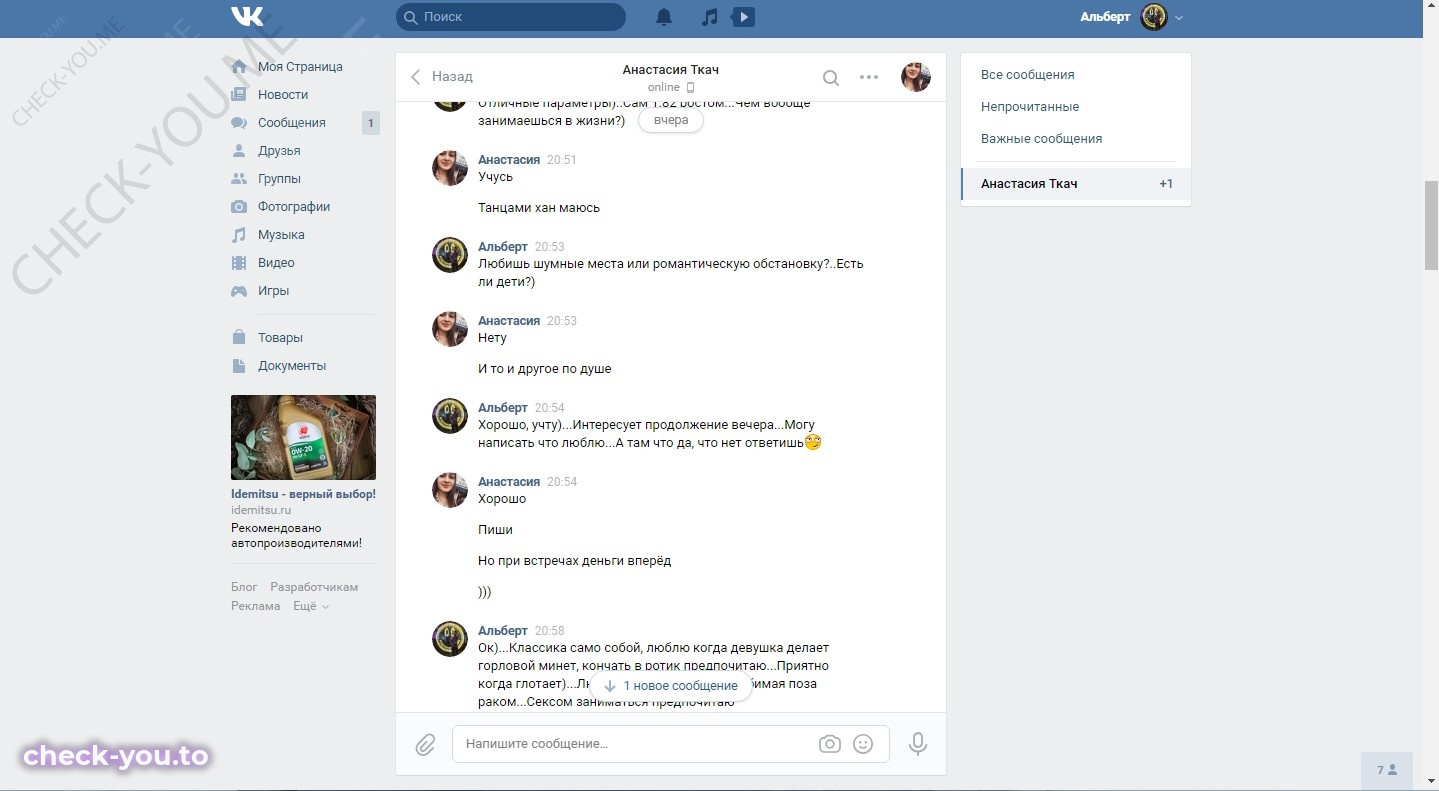The height and width of the screenshot is (791, 1439).
Task: Open the emoji smiley picker
Action: coord(863,744)
